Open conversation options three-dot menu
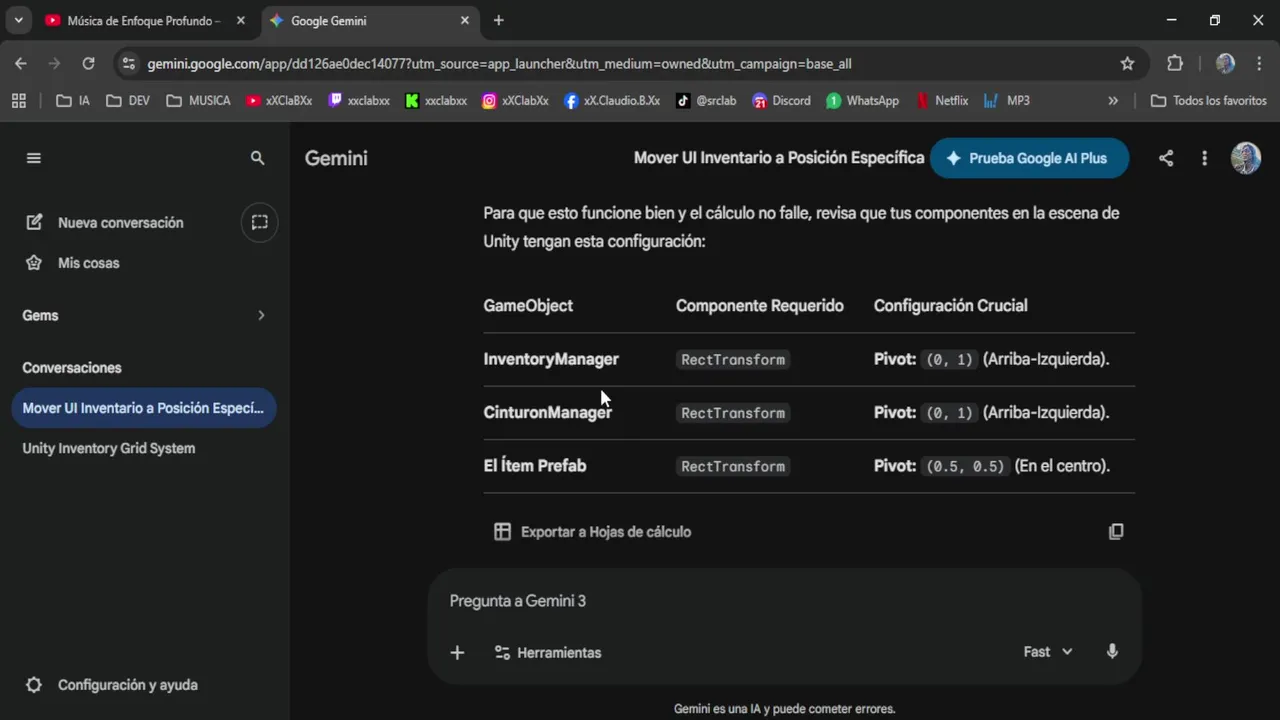Viewport: 1280px width, 720px height. tap(1204, 158)
